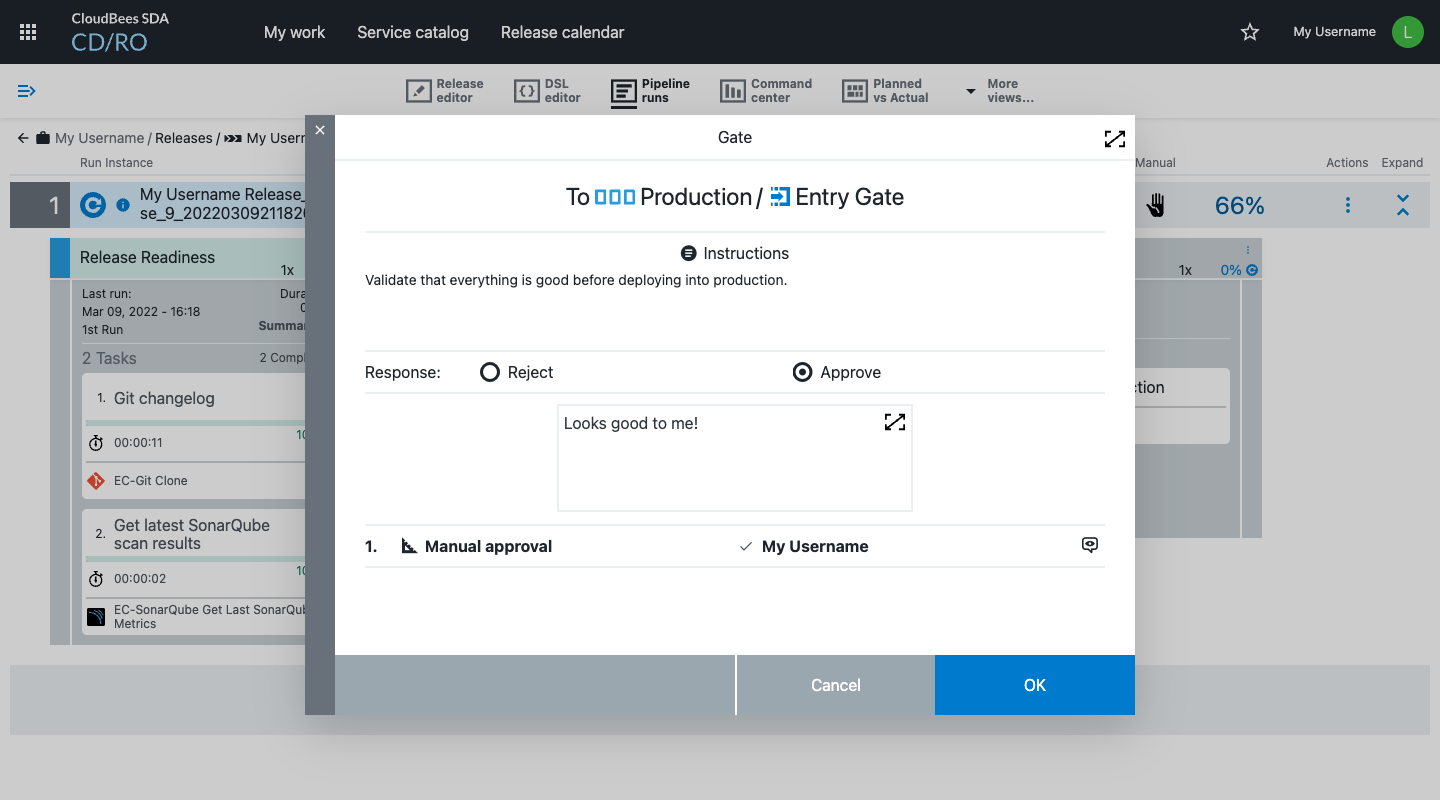
Task: Open the apps grid launcher icon
Action: [28, 32]
